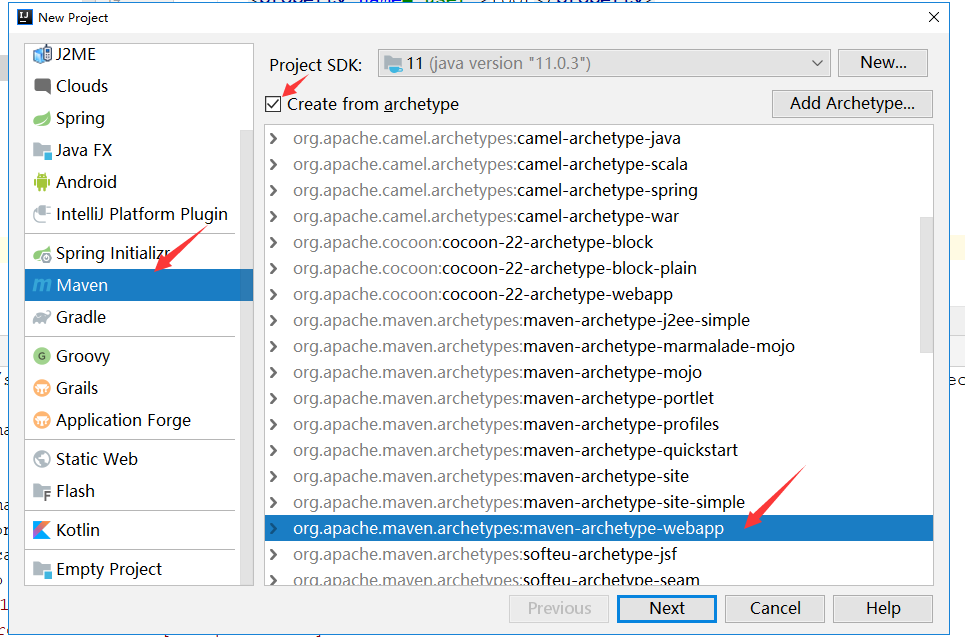Select cocoon-22-archetype-block-plain row text
The height and width of the screenshot is (637, 965).
coord(495,268)
